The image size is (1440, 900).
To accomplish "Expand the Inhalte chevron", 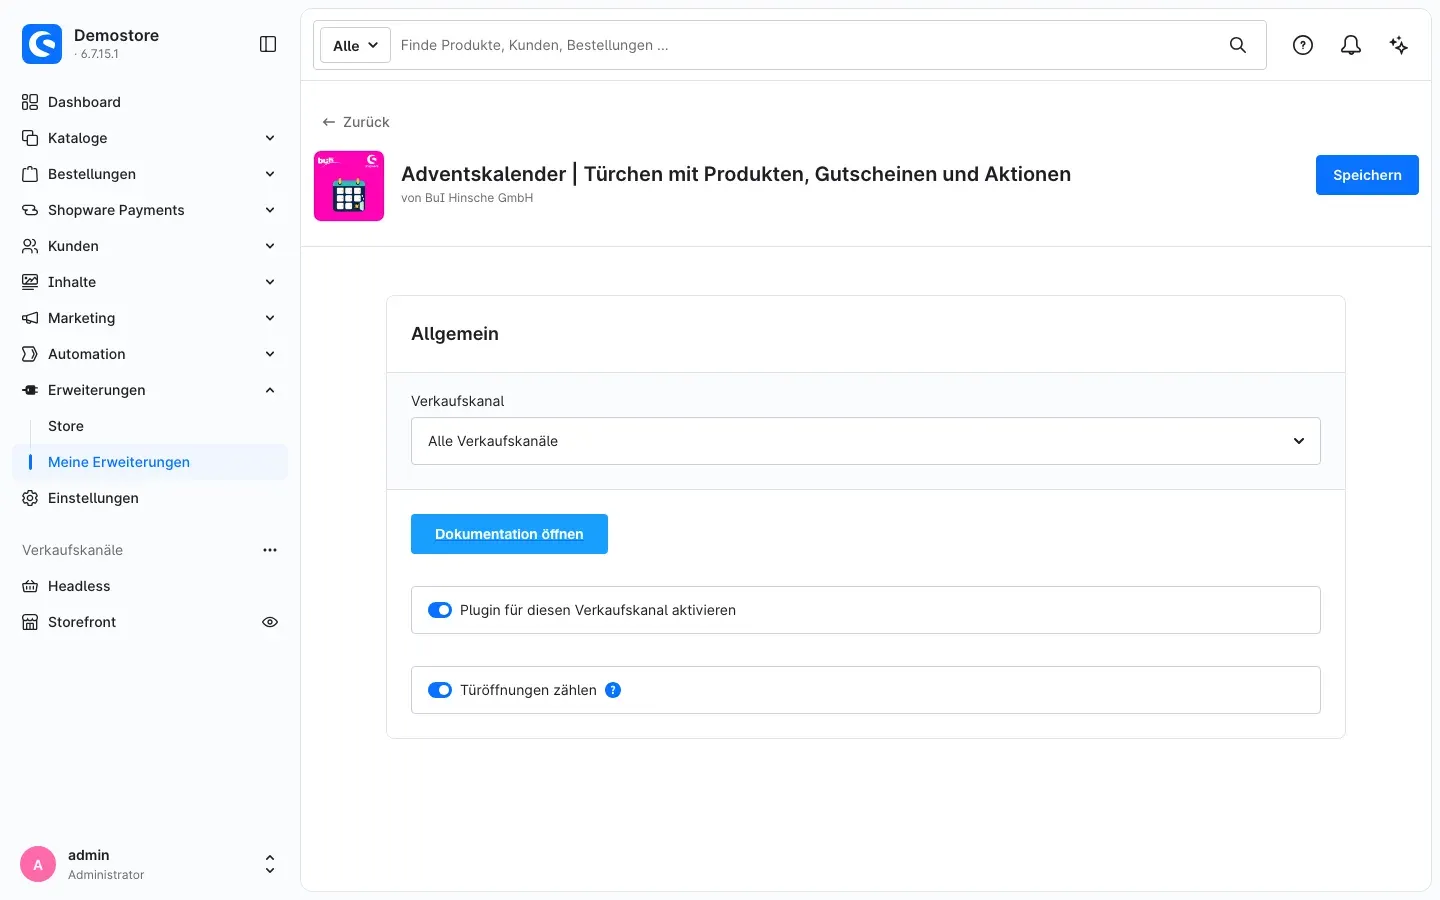I will tap(270, 282).
